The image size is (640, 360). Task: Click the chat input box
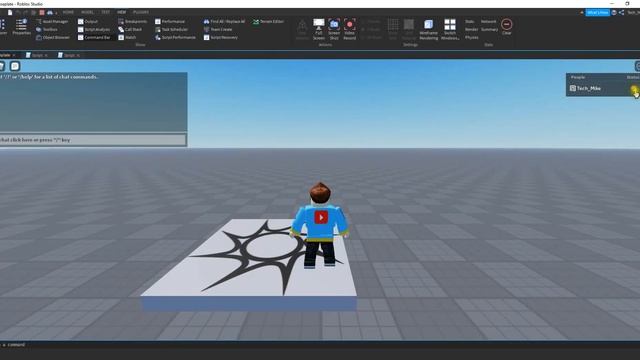(93, 140)
